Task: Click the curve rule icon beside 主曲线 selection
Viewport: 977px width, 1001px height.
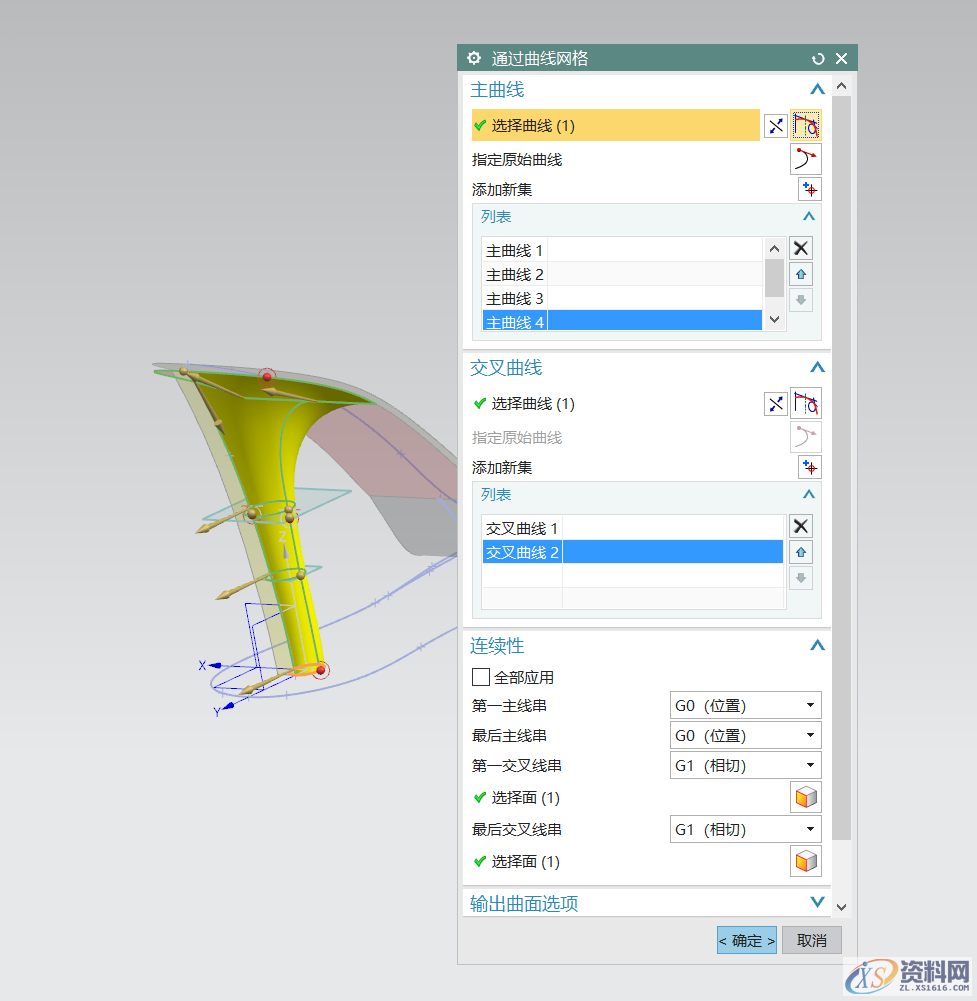Action: click(x=808, y=125)
